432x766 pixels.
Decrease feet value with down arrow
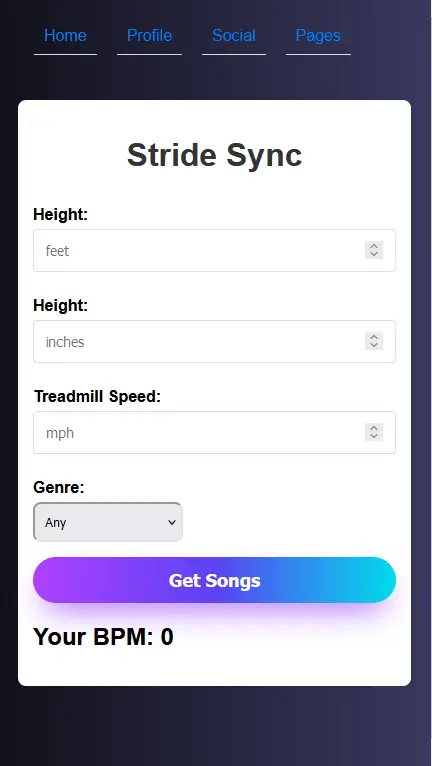pos(374,255)
